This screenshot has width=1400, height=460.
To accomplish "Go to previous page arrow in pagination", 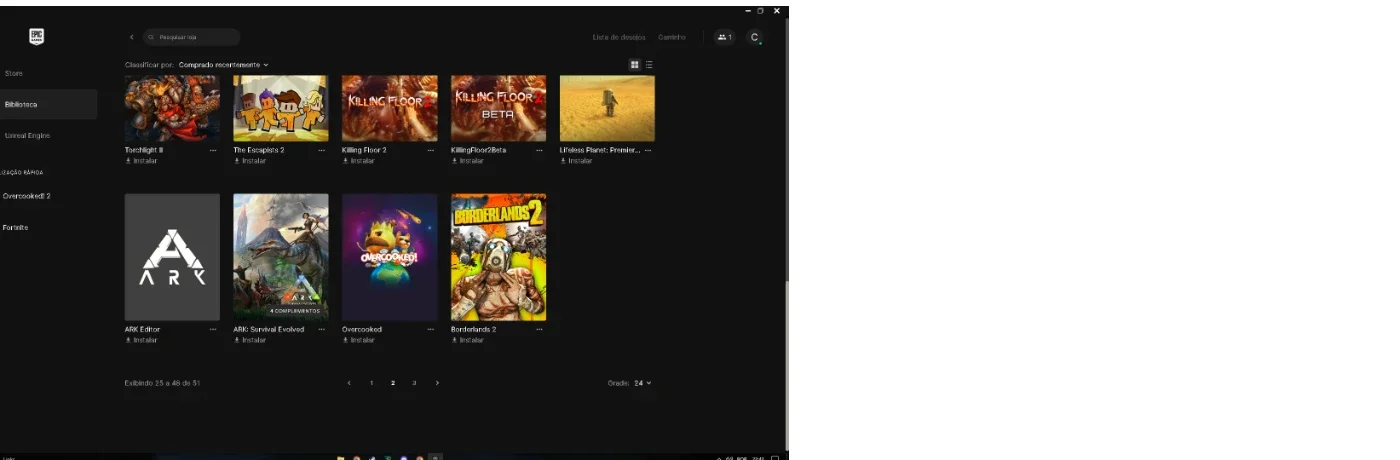I will (349, 383).
